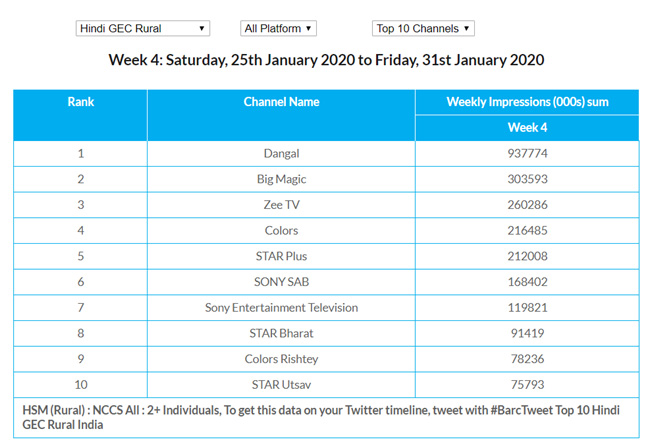Click the Week 4 date range heading
Screen dimensions: 653x445
(326, 60)
